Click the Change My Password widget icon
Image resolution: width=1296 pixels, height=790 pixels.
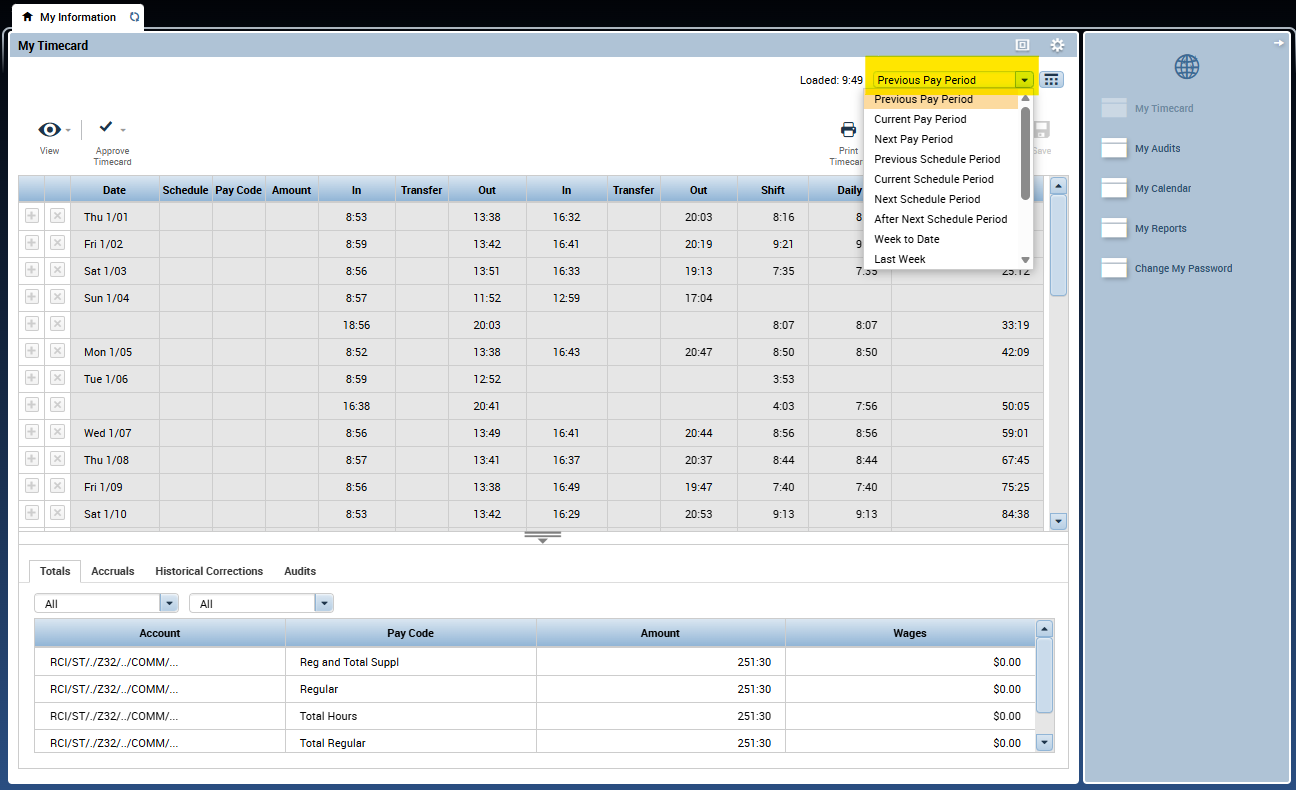1114,268
